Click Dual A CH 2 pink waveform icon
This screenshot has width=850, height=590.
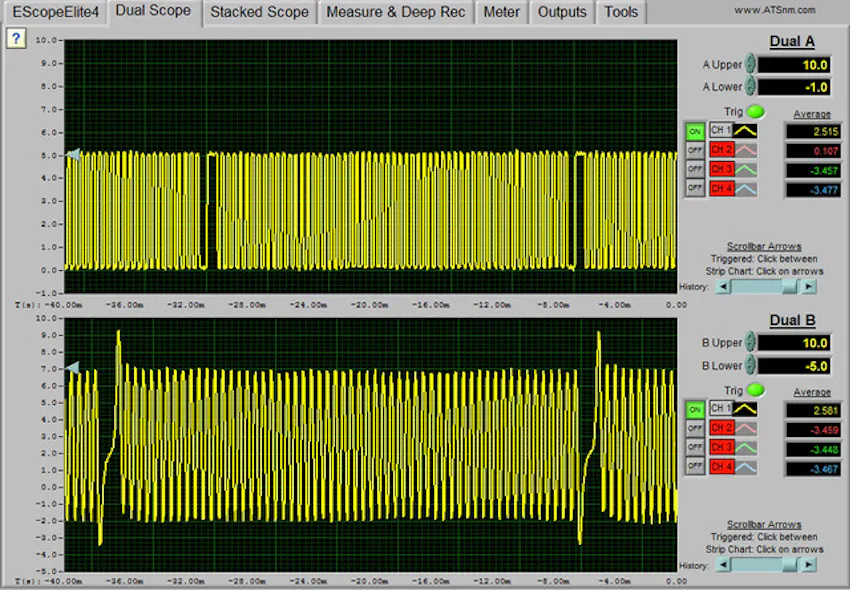[745, 150]
